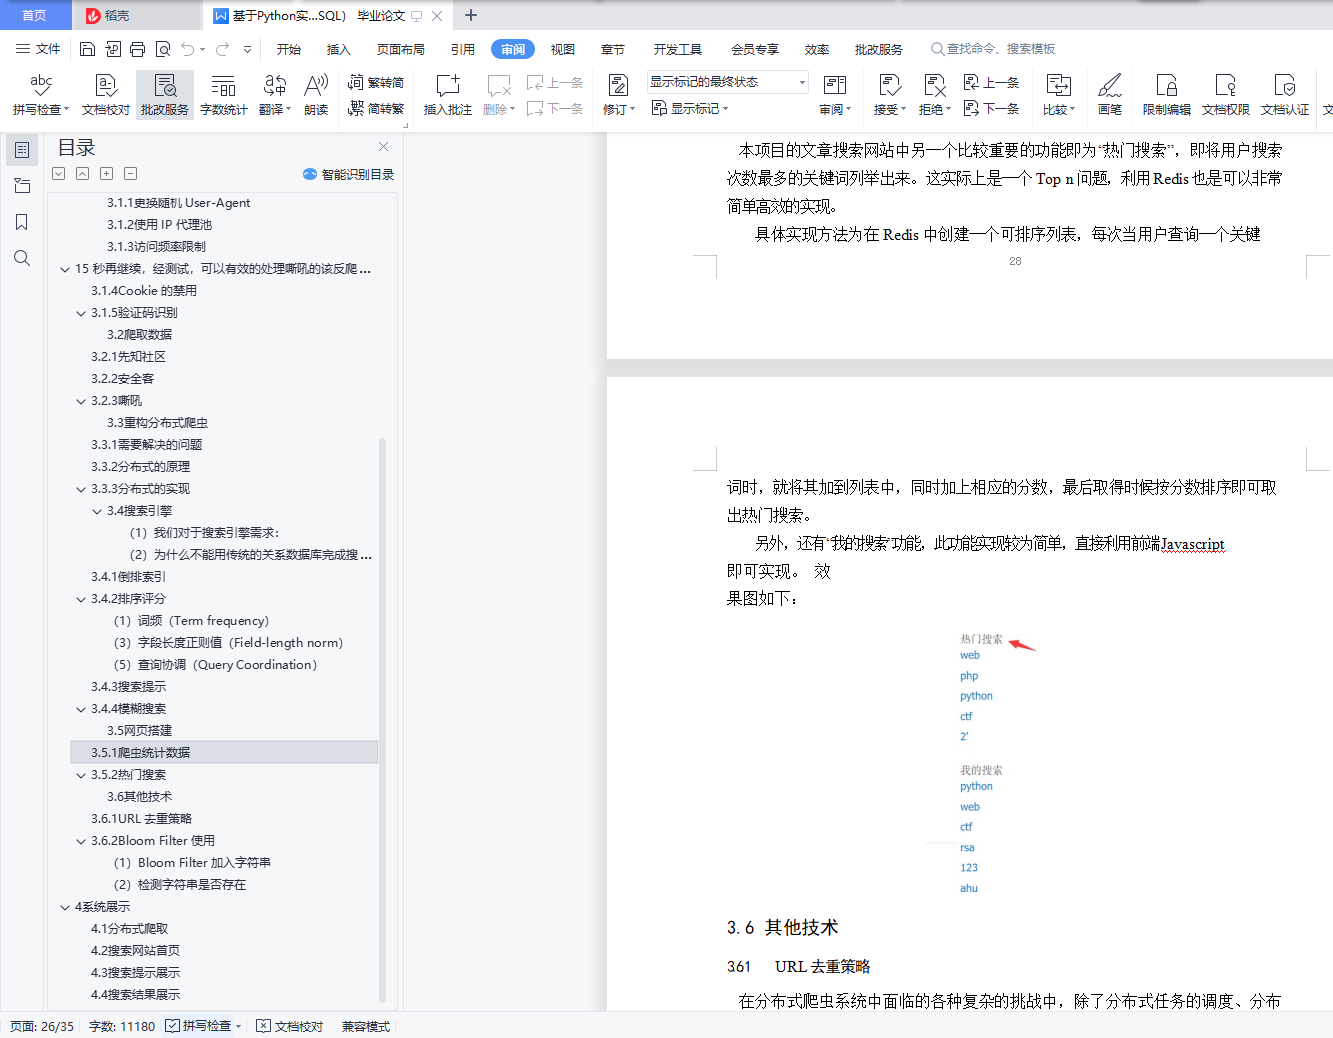Open 限制编辑 restrict editing
Viewport: 1333px width, 1038px height.
click(1167, 95)
